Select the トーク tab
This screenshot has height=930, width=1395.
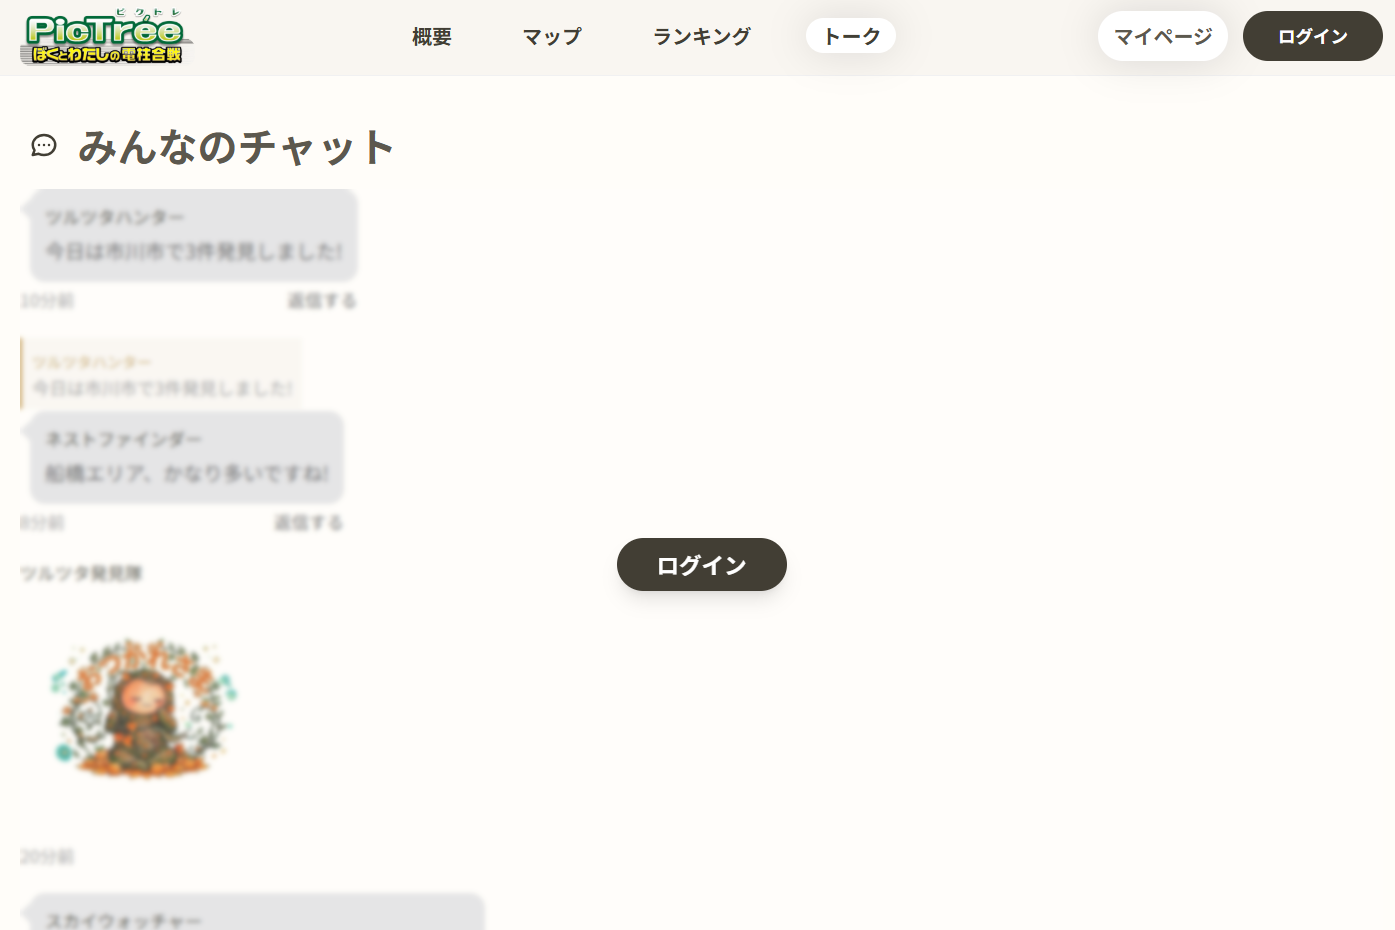tap(851, 37)
